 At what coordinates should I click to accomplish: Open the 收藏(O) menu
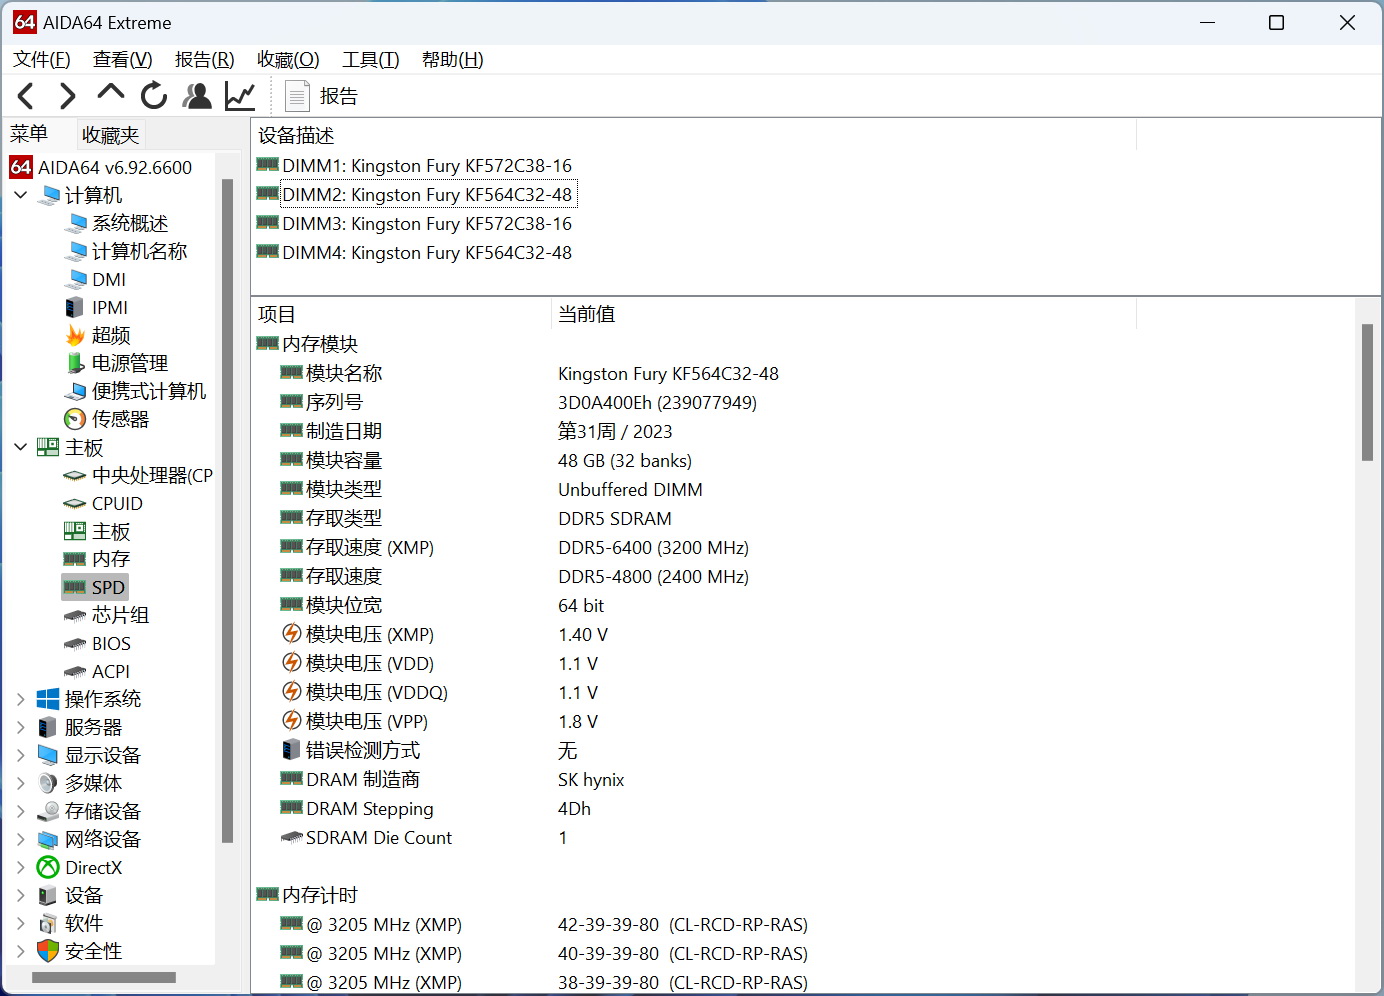(x=288, y=60)
